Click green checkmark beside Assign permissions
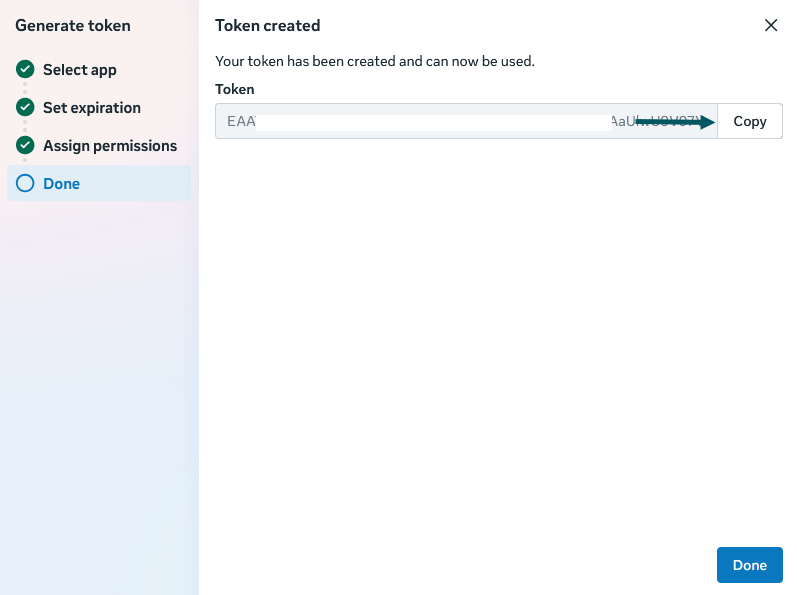Viewport: 797px width, 595px height. click(x=25, y=145)
